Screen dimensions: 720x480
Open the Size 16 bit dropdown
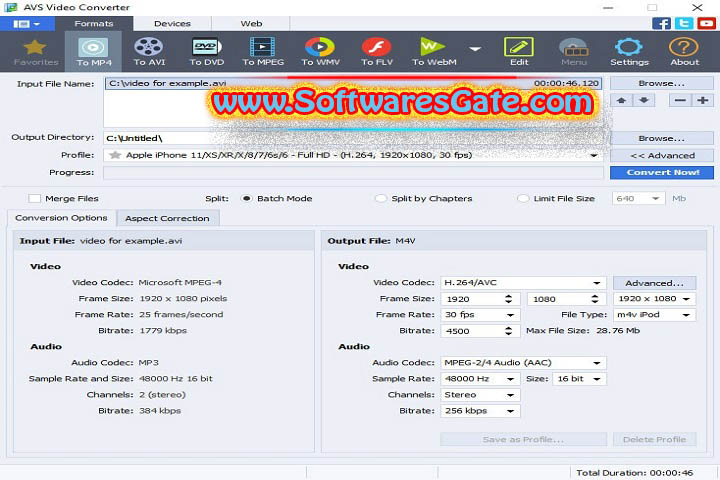click(x=579, y=379)
